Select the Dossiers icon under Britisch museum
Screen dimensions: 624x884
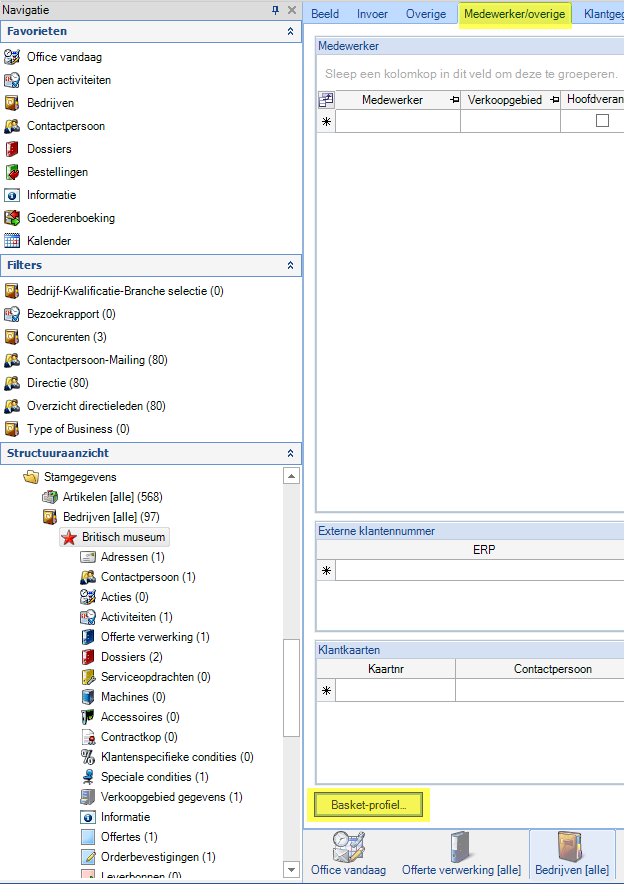88,657
